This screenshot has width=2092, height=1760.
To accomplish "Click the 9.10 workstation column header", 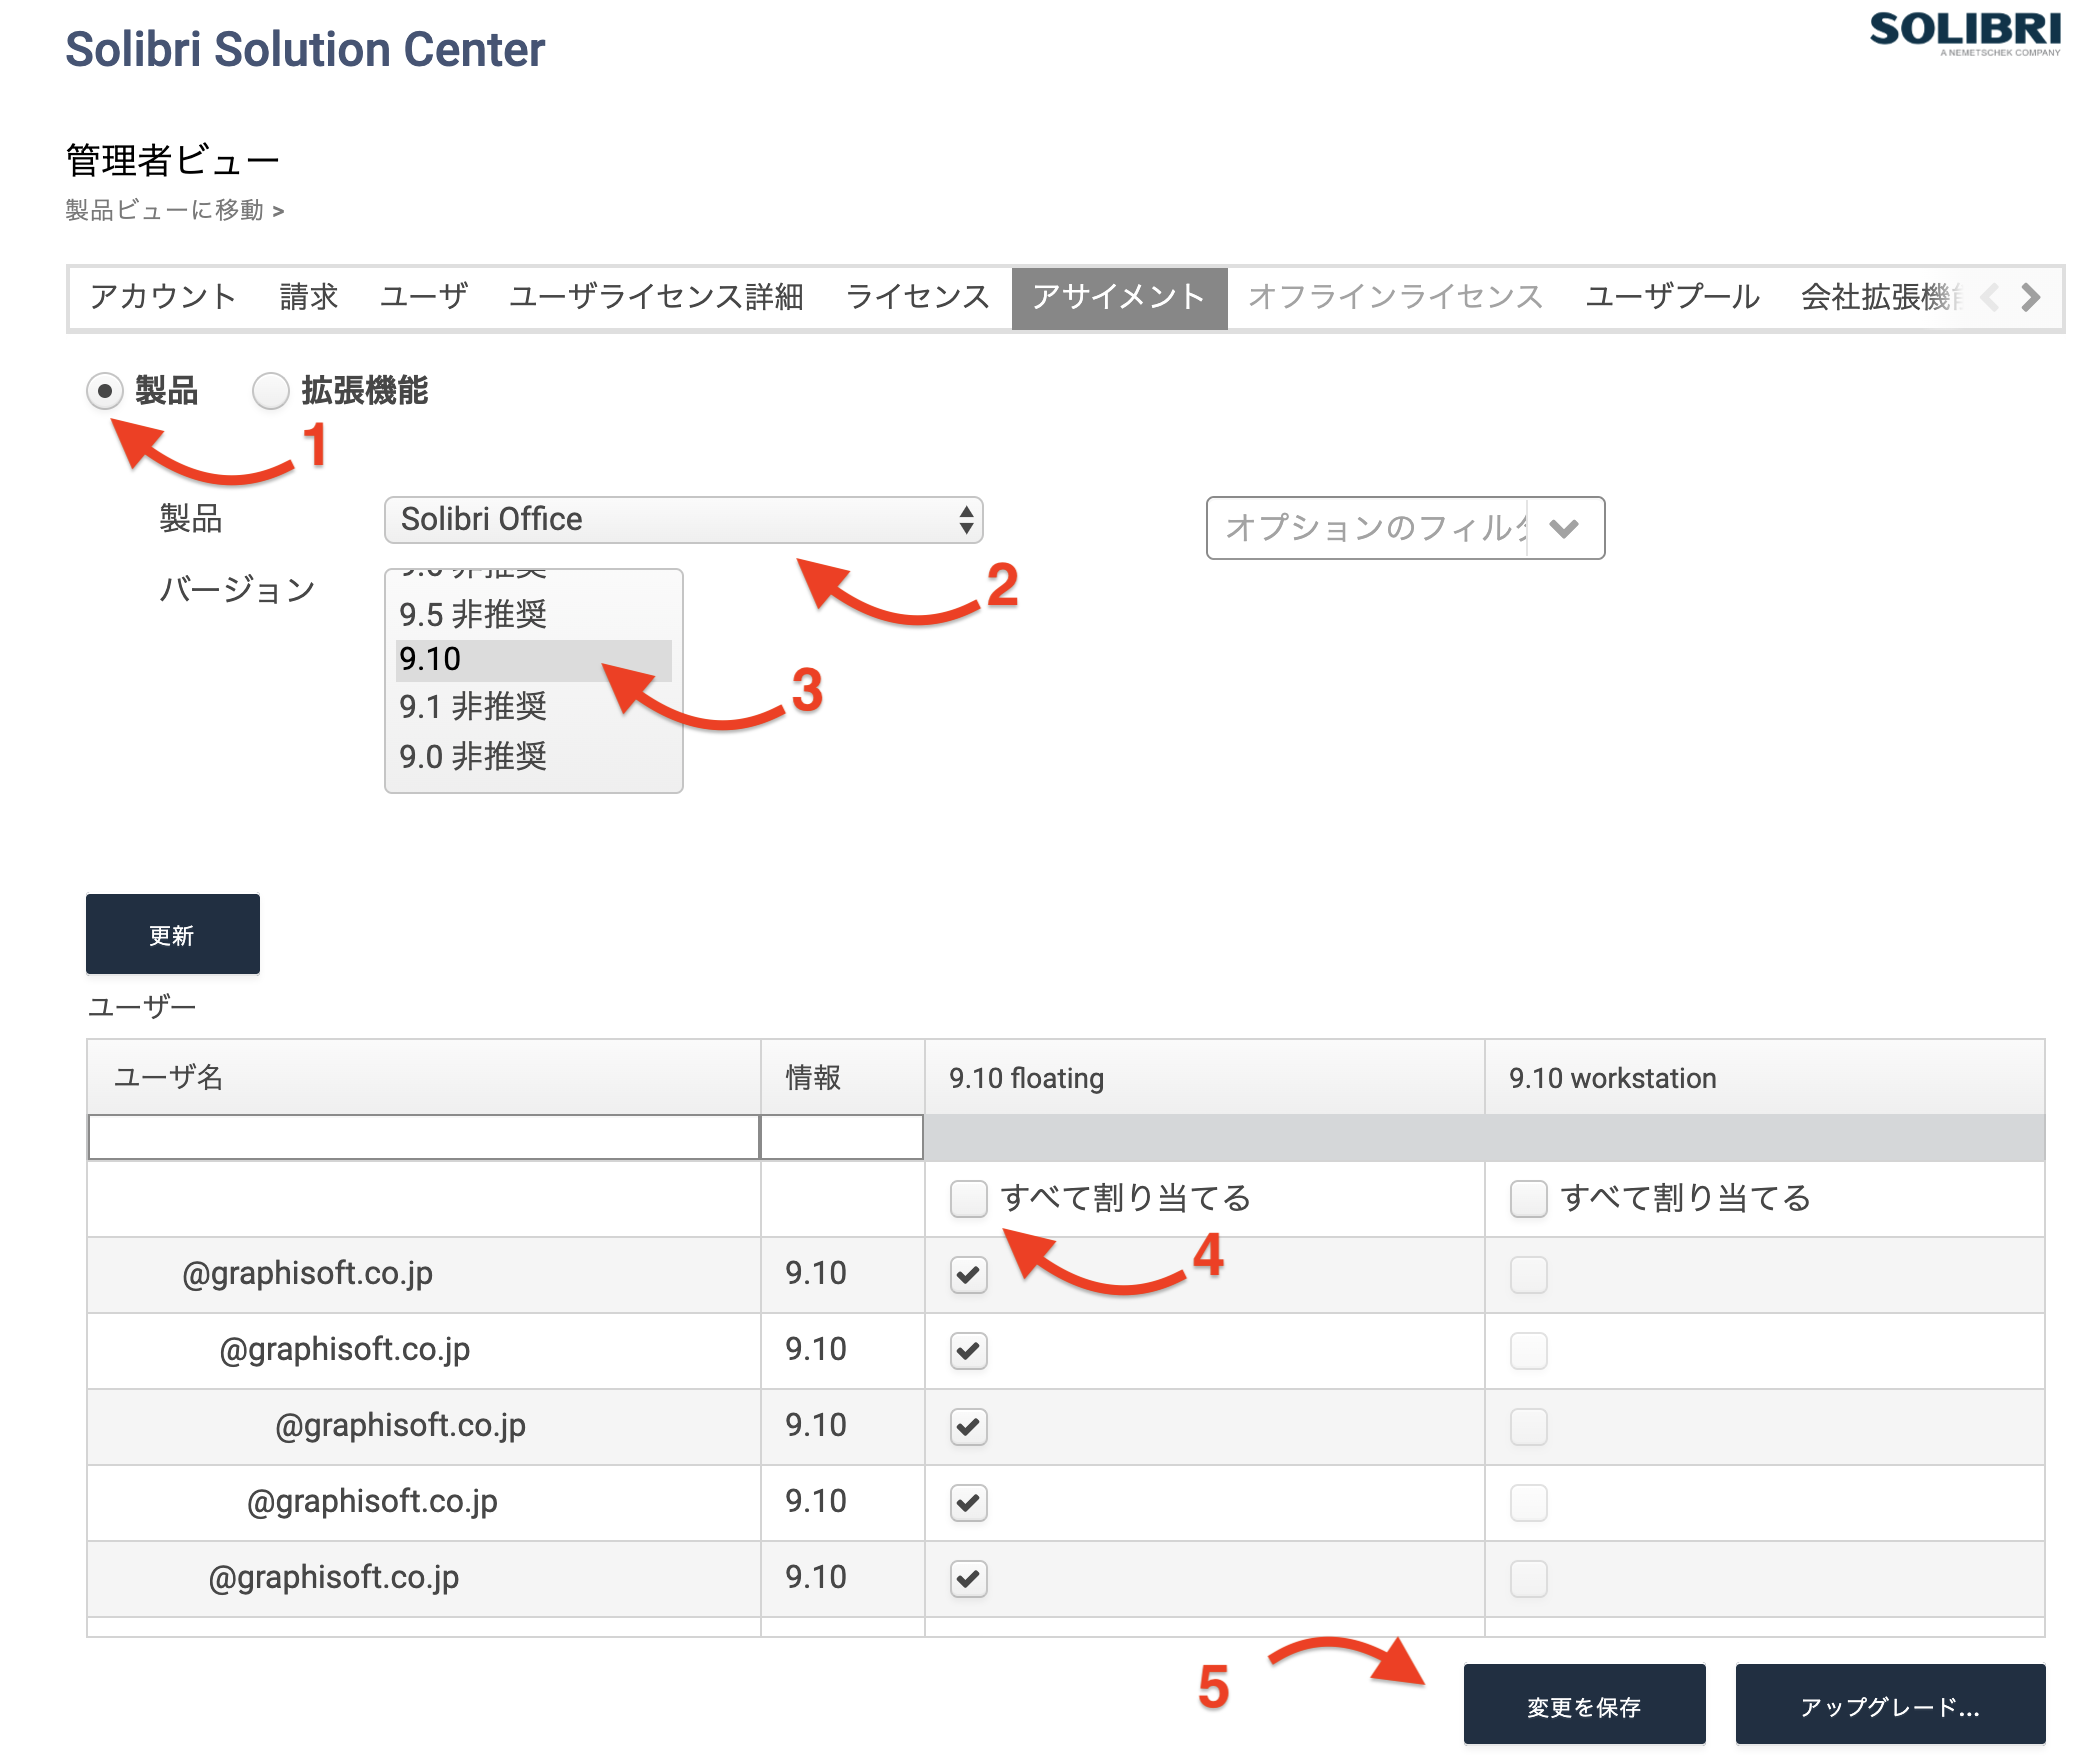I will 1765,1078.
